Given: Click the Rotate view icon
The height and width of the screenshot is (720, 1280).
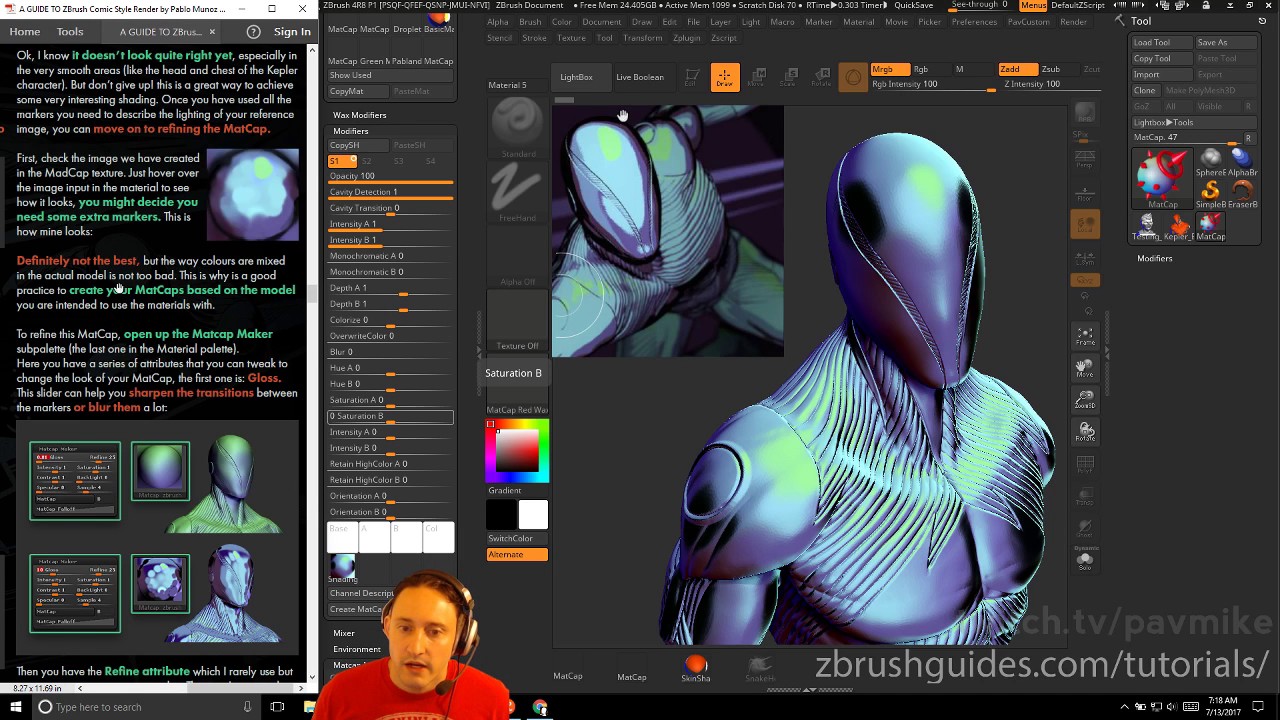Looking at the screenshot, I should coord(1085,432).
